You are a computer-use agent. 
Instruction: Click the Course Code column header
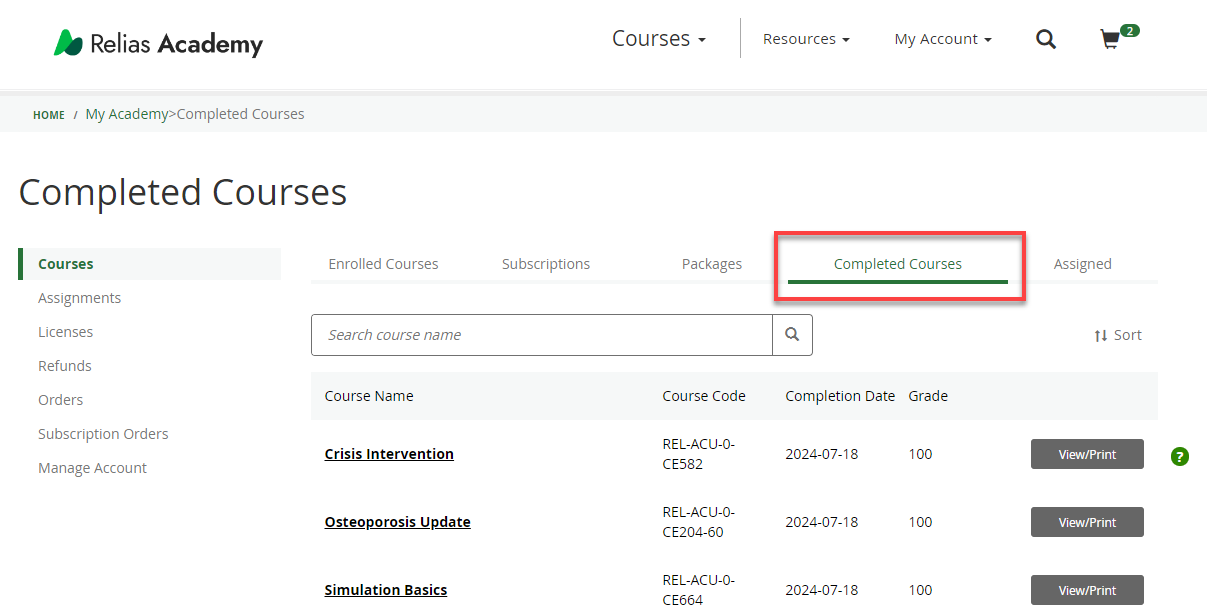(704, 396)
